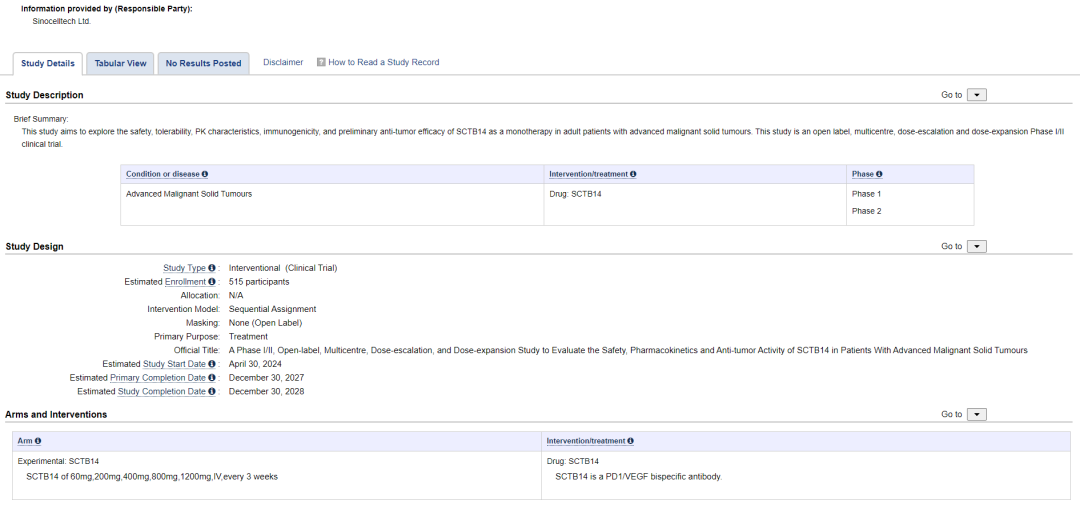Viewport: 1080px width, 508px height.
Task: Open Go to dropdown in Study Description
Action: [x=977, y=95]
